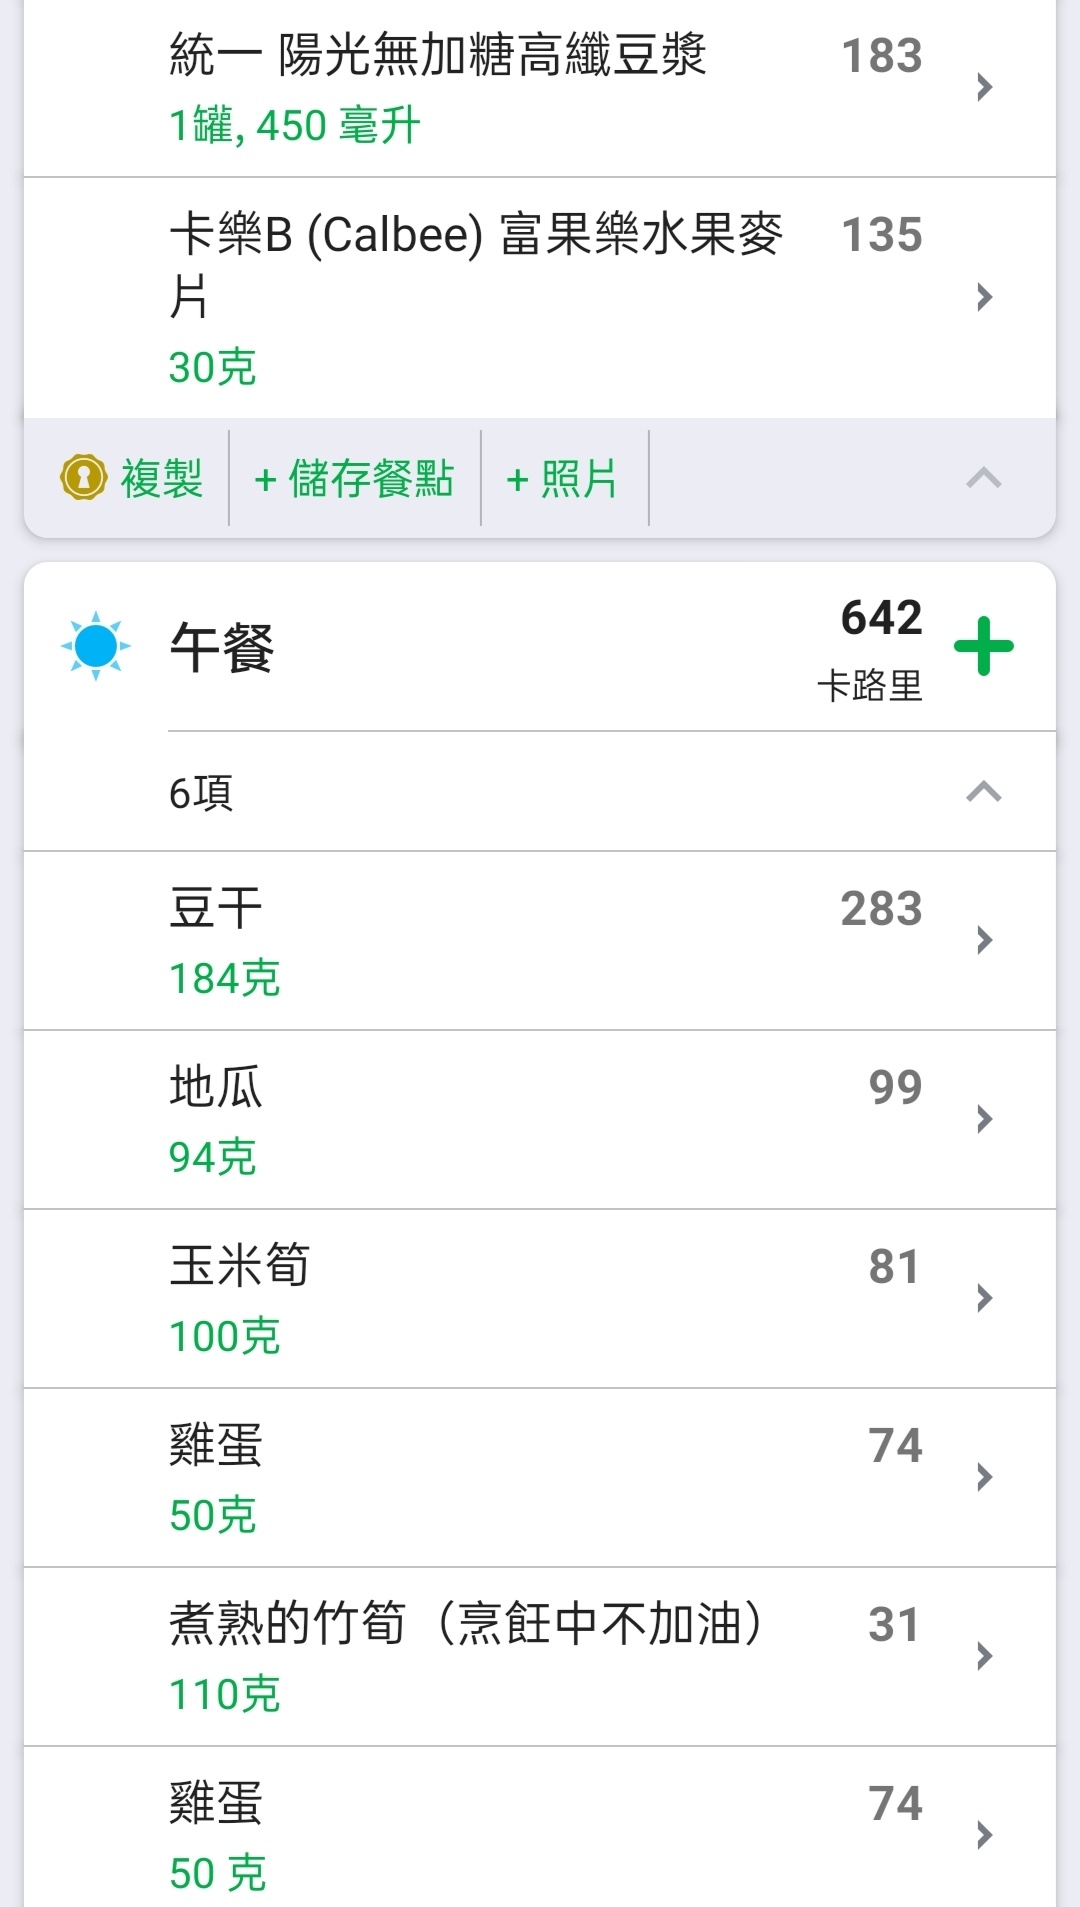Open the 午餐 meal header

(x=540, y=646)
